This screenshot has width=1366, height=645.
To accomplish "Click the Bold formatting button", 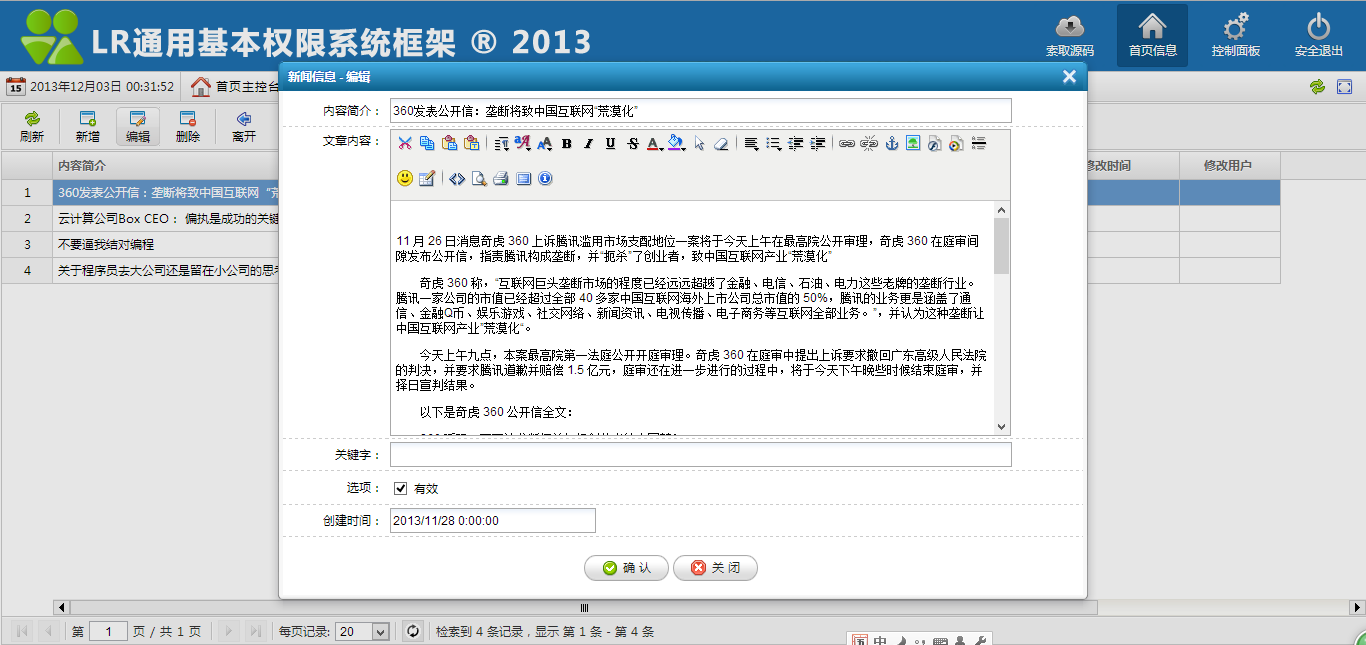I will click(566, 144).
